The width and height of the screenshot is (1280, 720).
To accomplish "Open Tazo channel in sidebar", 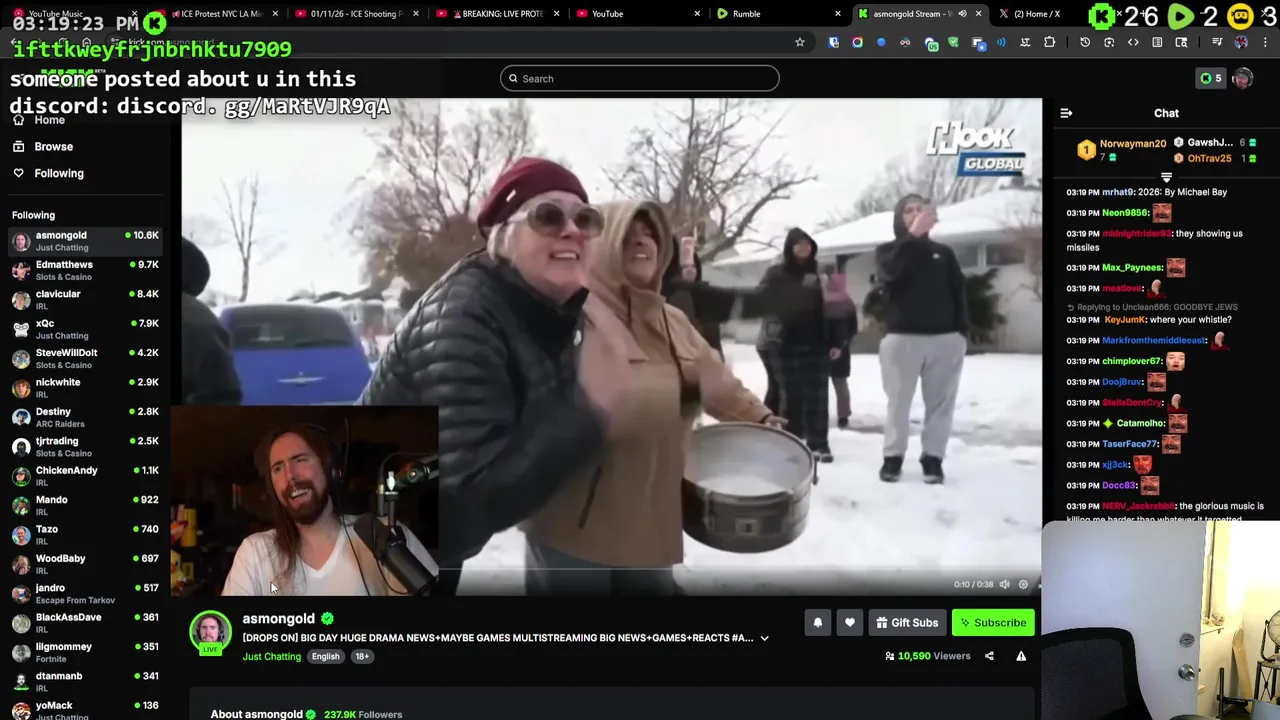I will pos(85,534).
